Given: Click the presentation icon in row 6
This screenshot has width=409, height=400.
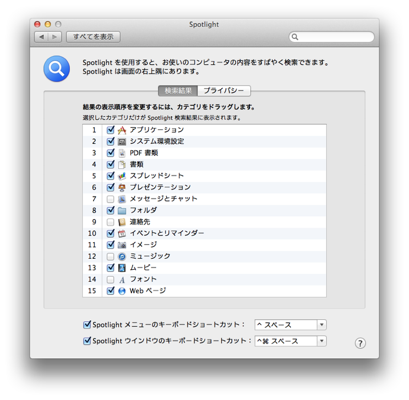Looking at the screenshot, I should coord(122,187).
